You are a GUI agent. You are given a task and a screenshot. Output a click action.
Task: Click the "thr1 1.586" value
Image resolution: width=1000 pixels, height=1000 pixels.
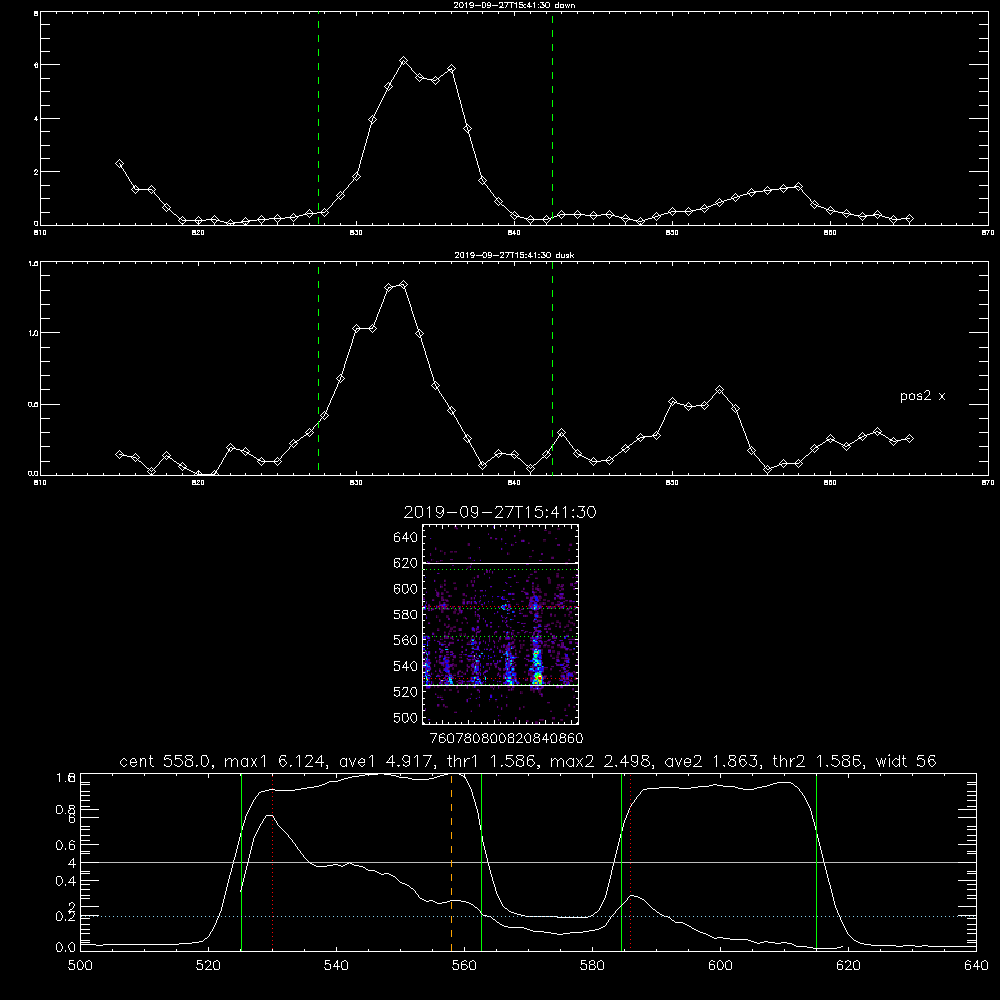[494, 761]
